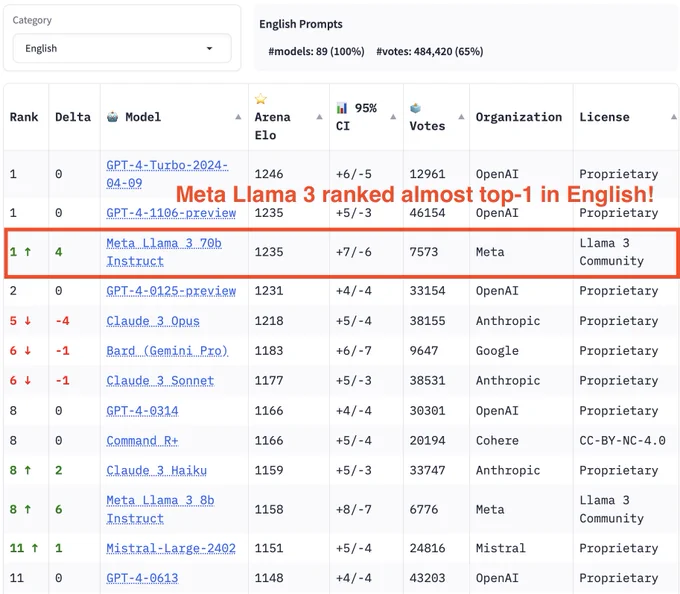
Task: Click the Arena Elo header text
Action: (x=272, y=126)
